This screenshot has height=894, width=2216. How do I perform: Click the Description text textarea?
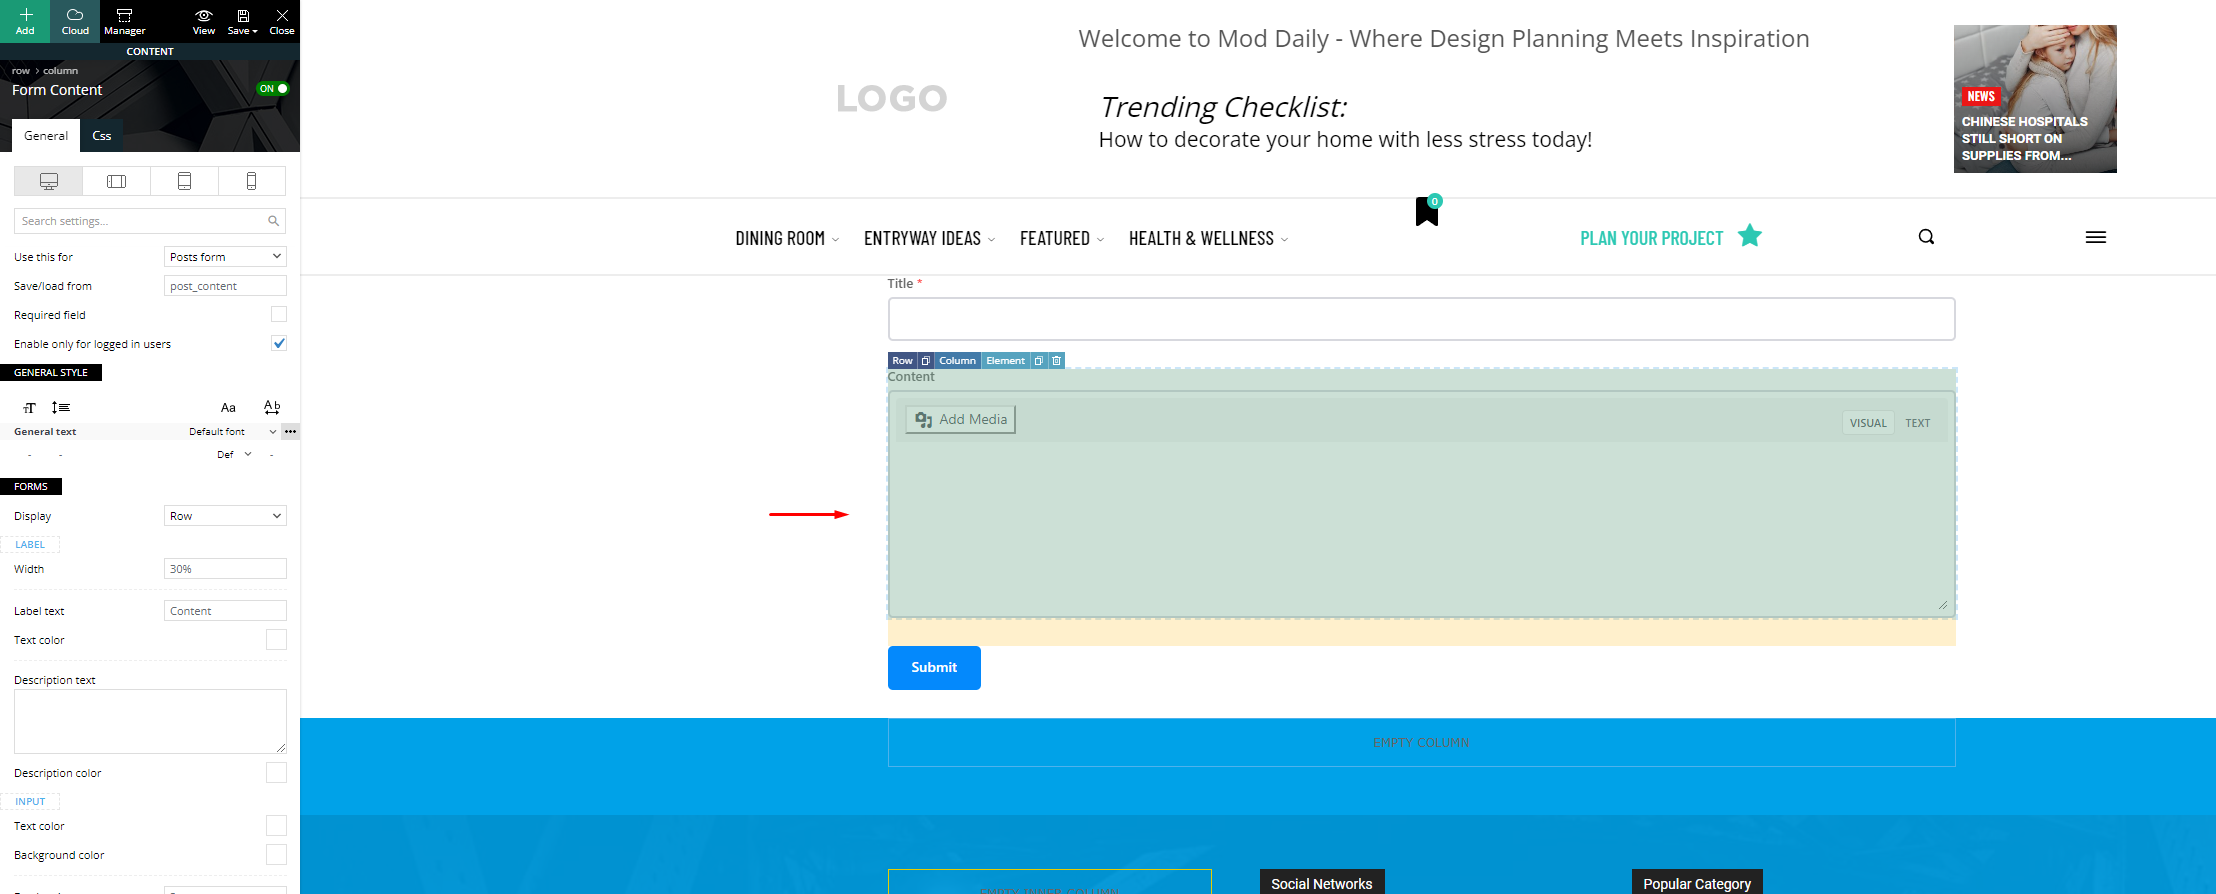pyautogui.click(x=150, y=721)
